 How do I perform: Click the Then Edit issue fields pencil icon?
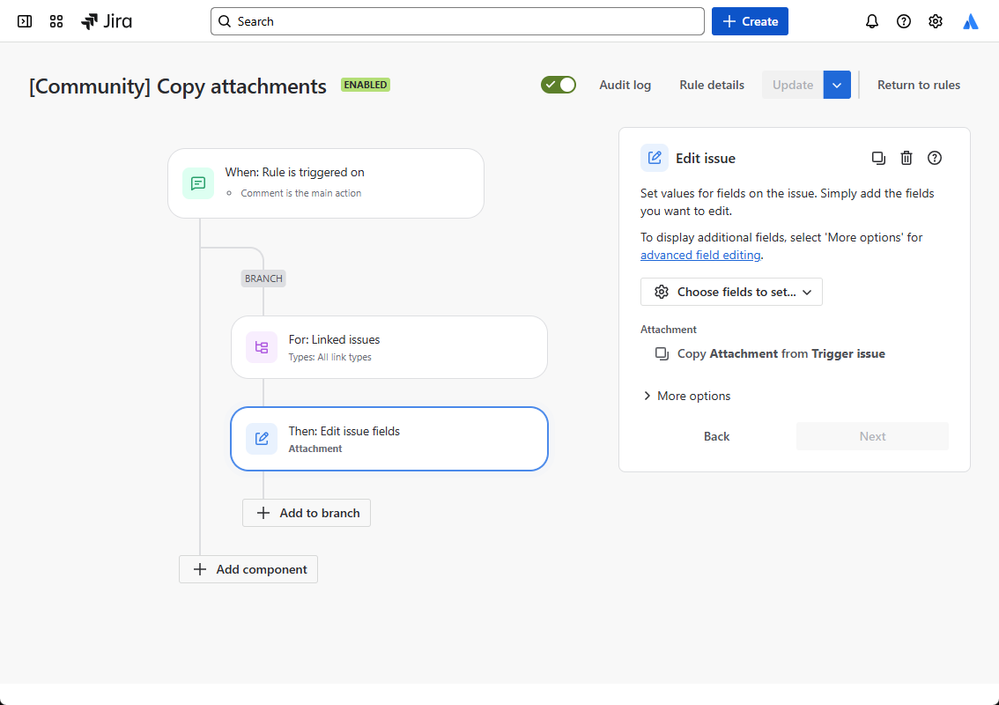261,439
